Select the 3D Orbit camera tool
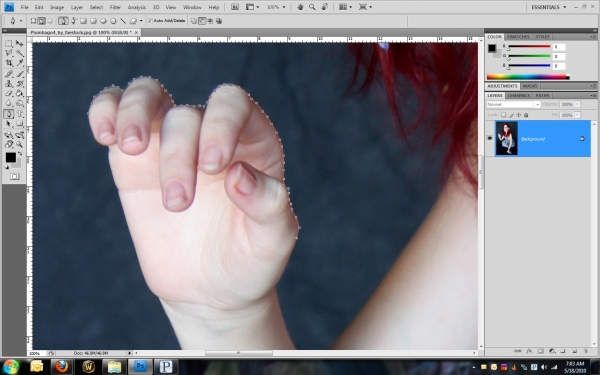The width and height of the screenshot is (600, 375). pyautogui.click(x=20, y=135)
